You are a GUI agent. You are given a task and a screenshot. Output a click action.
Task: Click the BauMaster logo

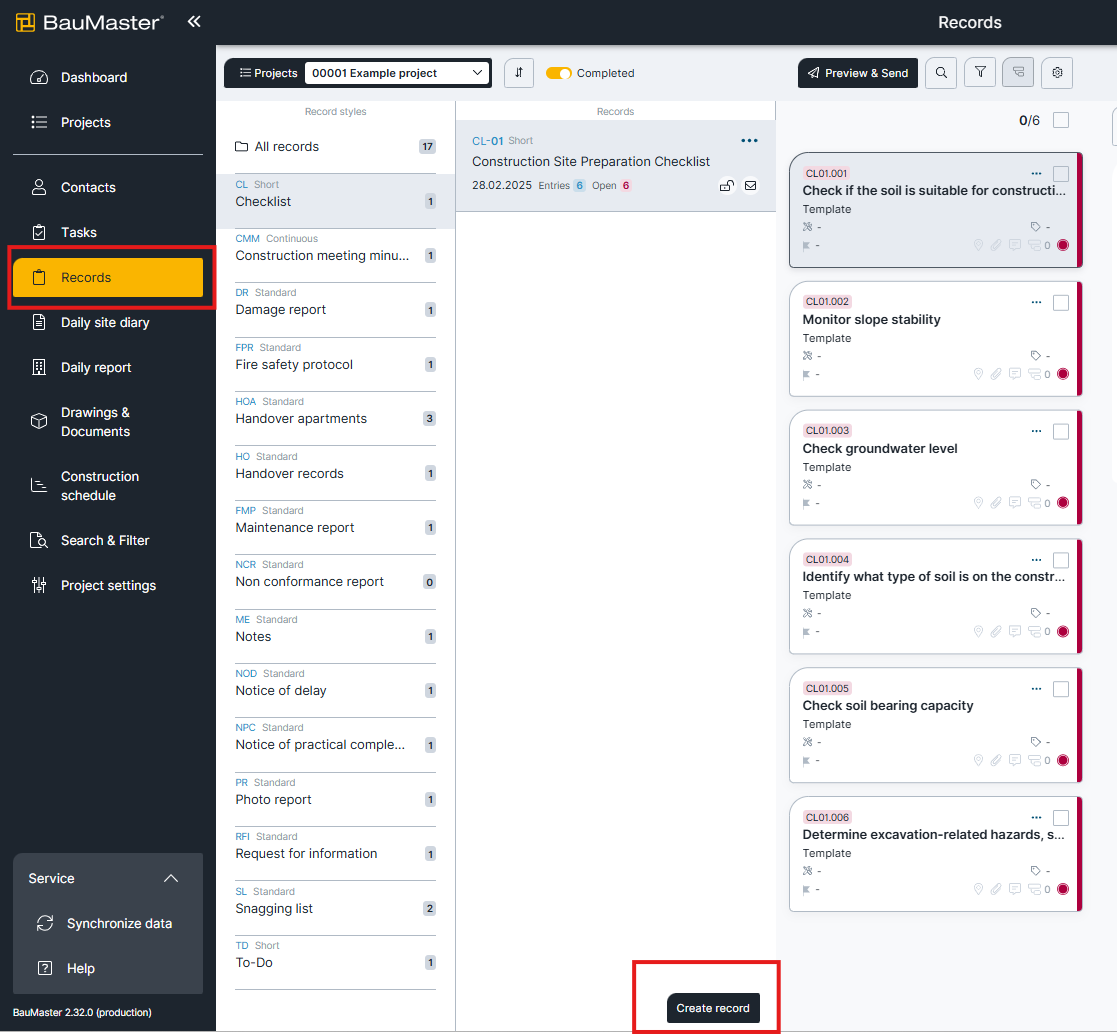coord(89,23)
